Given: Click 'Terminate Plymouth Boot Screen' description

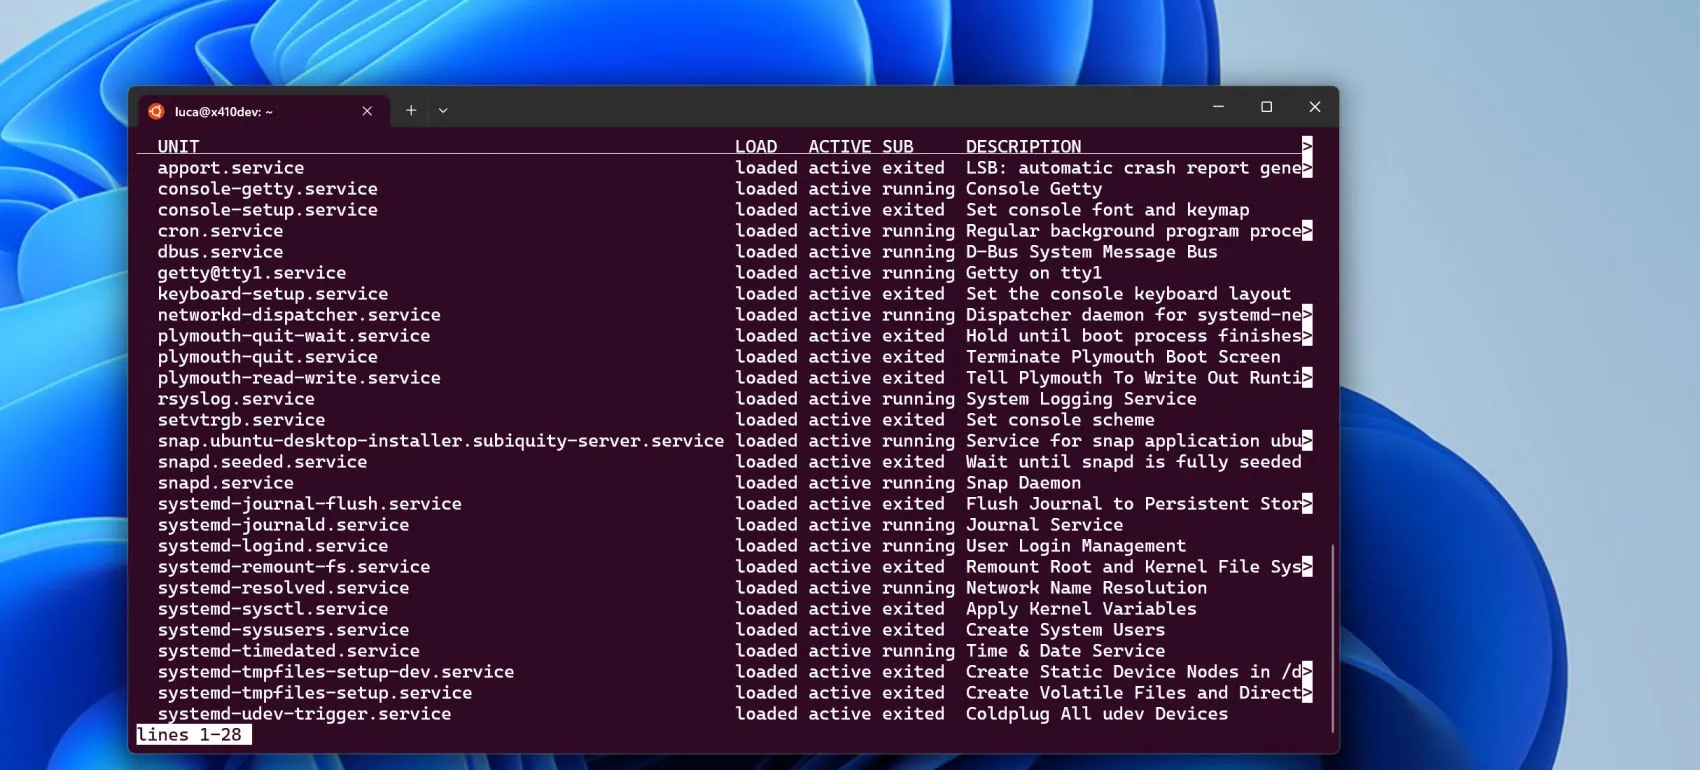Looking at the screenshot, I should tap(1123, 357).
